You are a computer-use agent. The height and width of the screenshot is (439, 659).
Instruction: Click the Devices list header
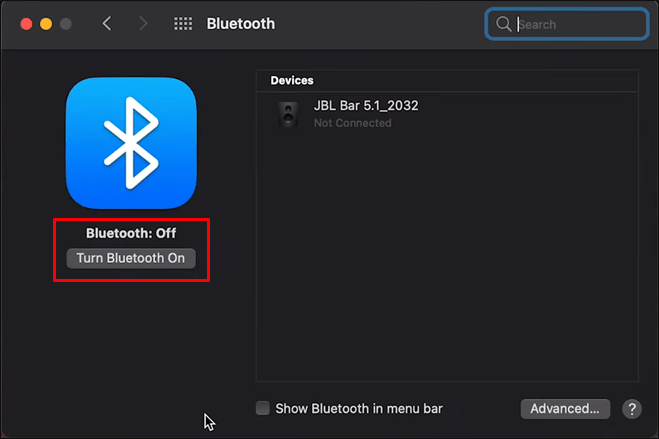[x=292, y=80]
